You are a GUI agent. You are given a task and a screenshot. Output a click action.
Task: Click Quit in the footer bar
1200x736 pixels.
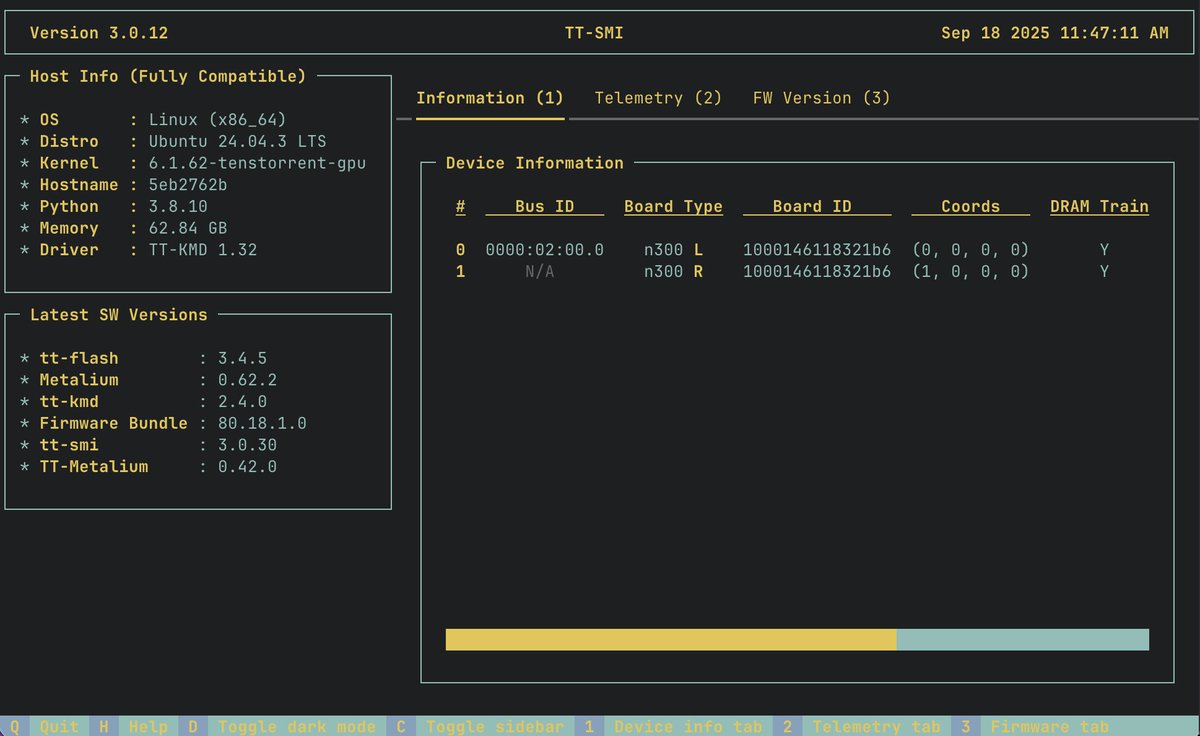click(59, 727)
